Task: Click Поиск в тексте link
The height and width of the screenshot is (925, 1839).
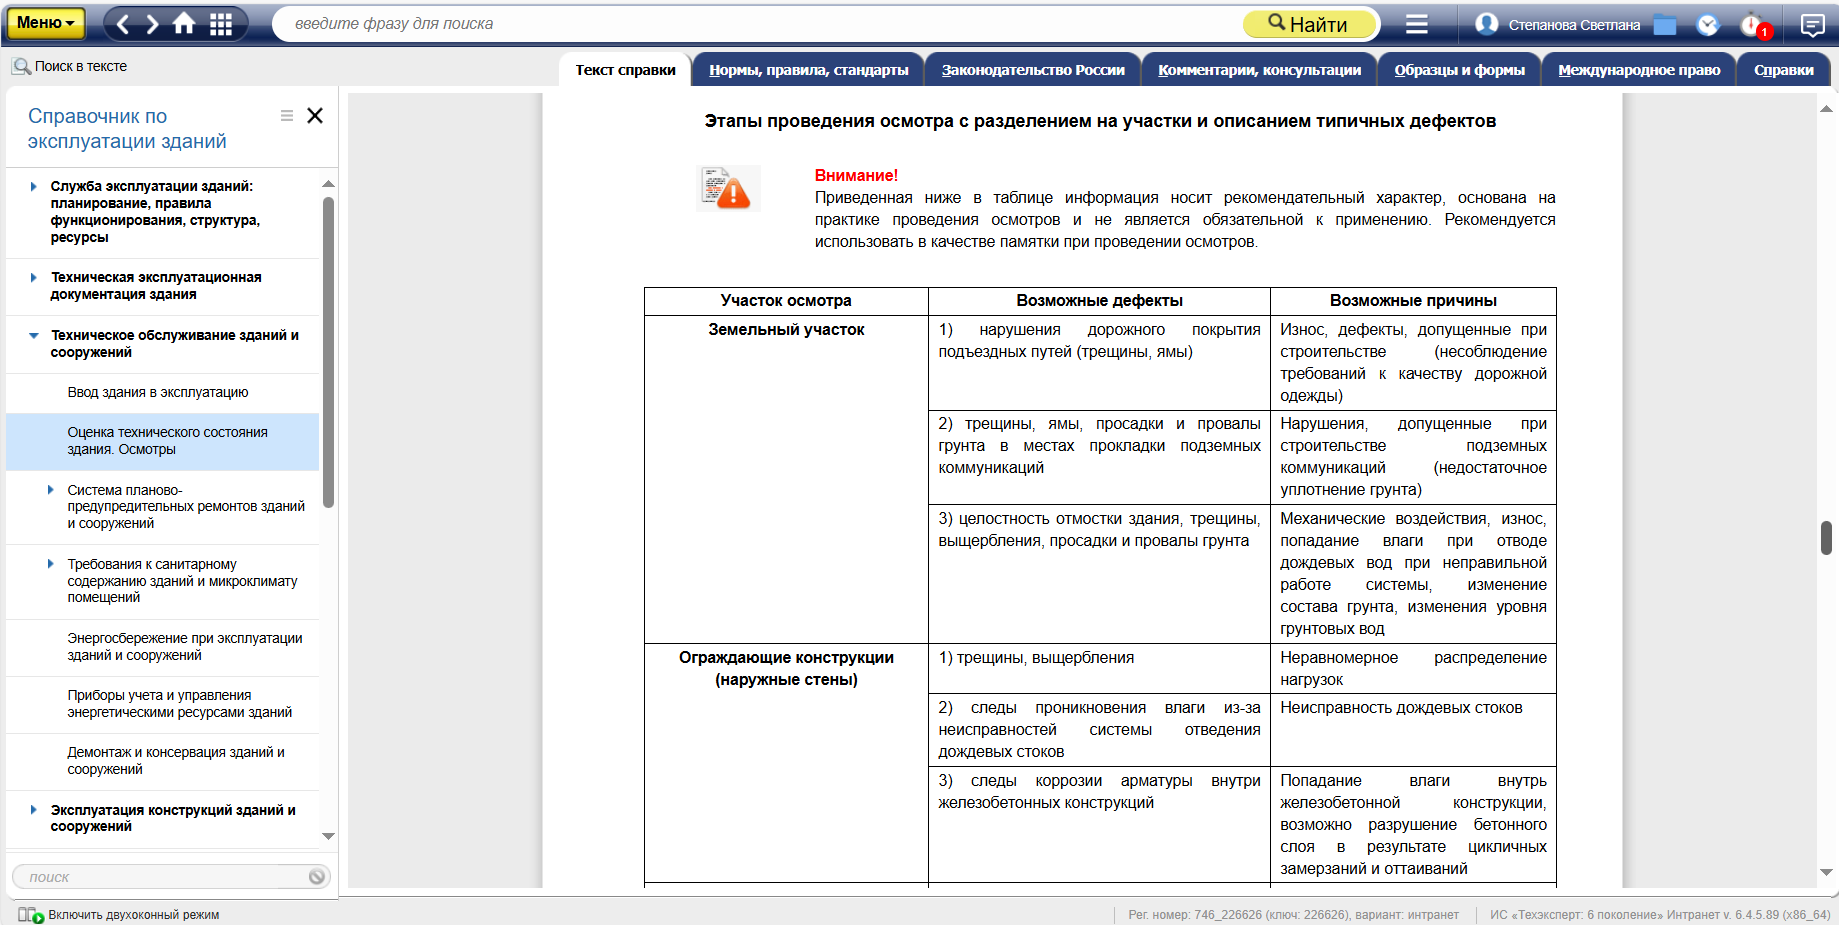Action: pyautogui.click(x=81, y=67)
